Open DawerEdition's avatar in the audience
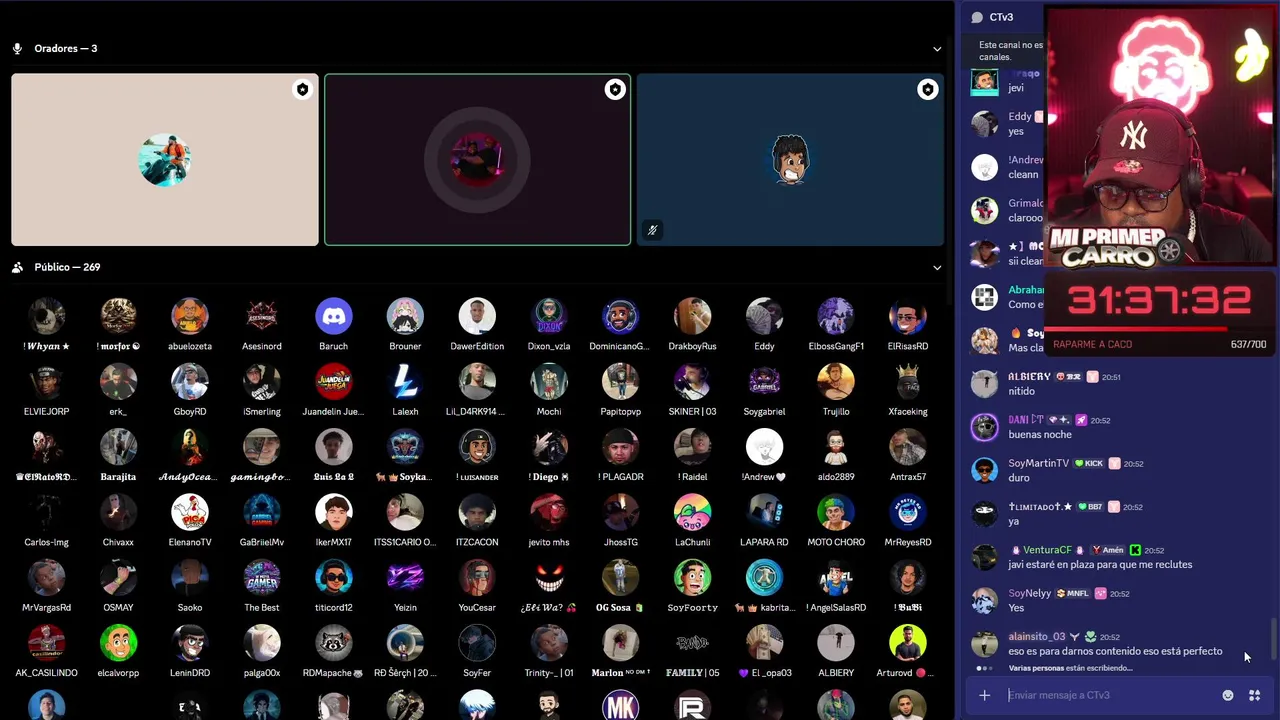The width and height of the screenshot is (1280, 720). [477, 316]
